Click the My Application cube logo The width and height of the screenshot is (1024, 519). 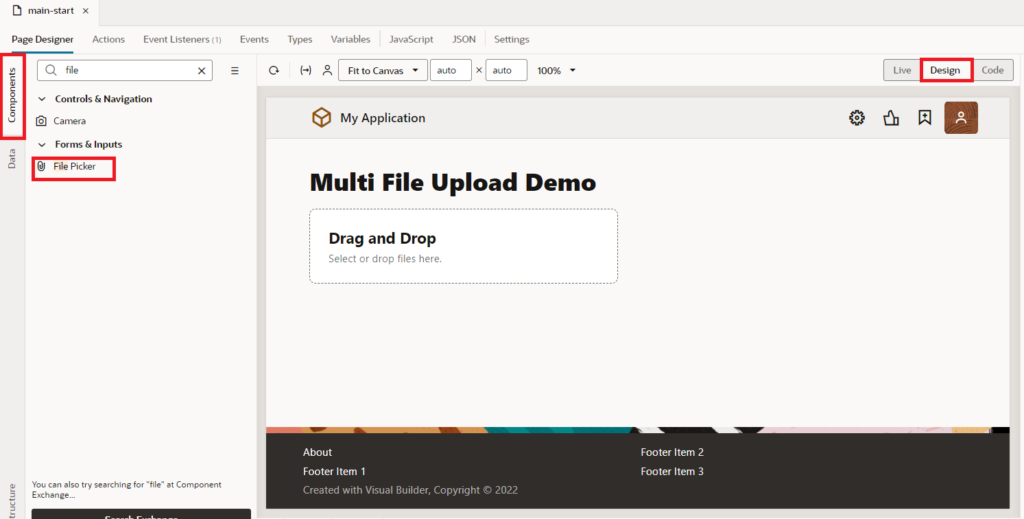click(321, 118)
